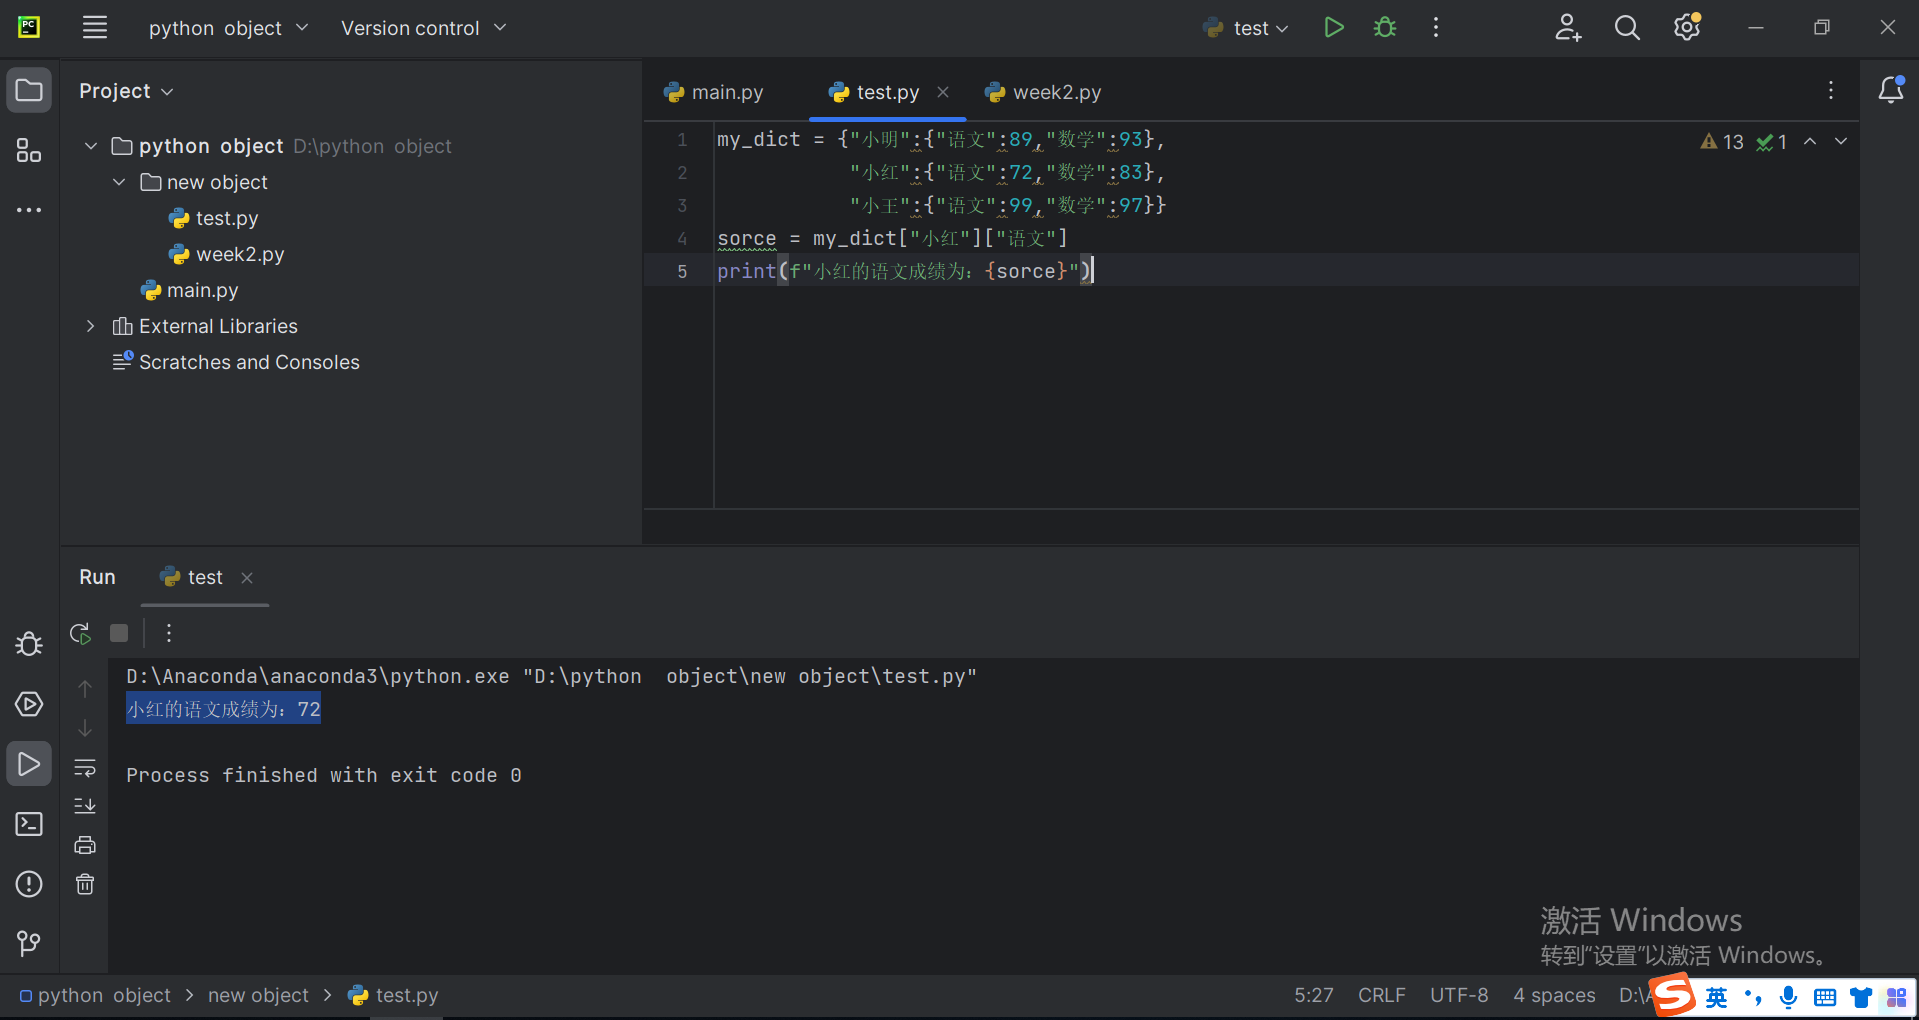Click python object breadcrumb in status bar

tap(95, 995)
